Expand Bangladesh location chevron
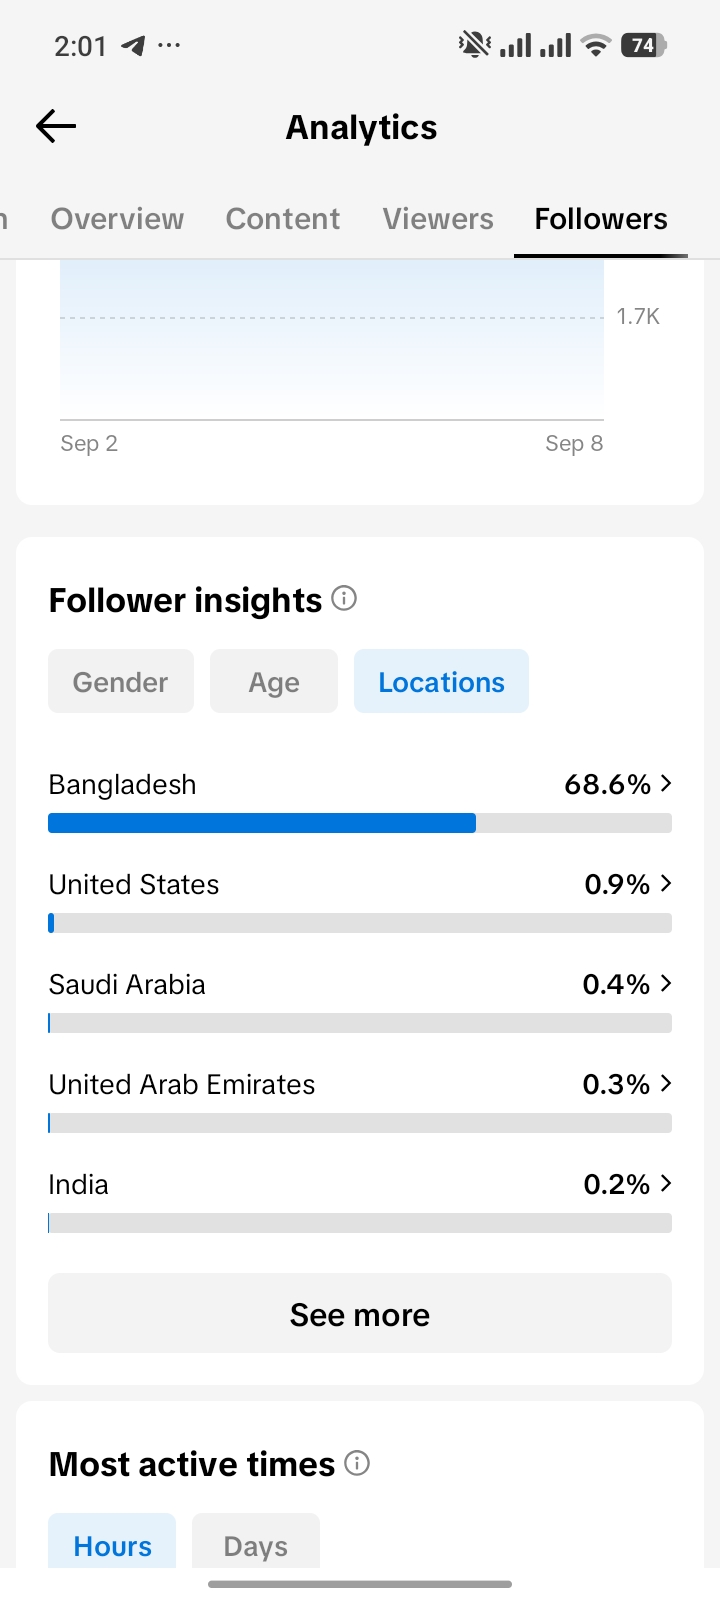Image resolution: width=720 pixels, height=1600 pixels. 666,784
